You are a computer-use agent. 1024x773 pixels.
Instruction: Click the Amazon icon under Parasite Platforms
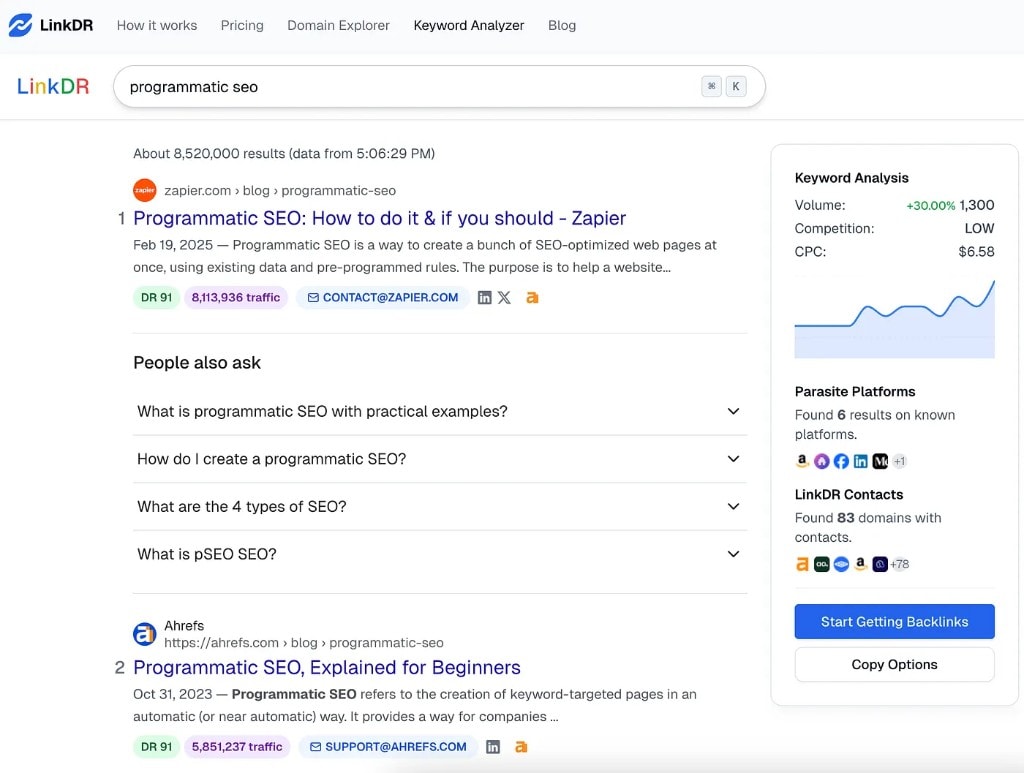[x=802, y=460]
